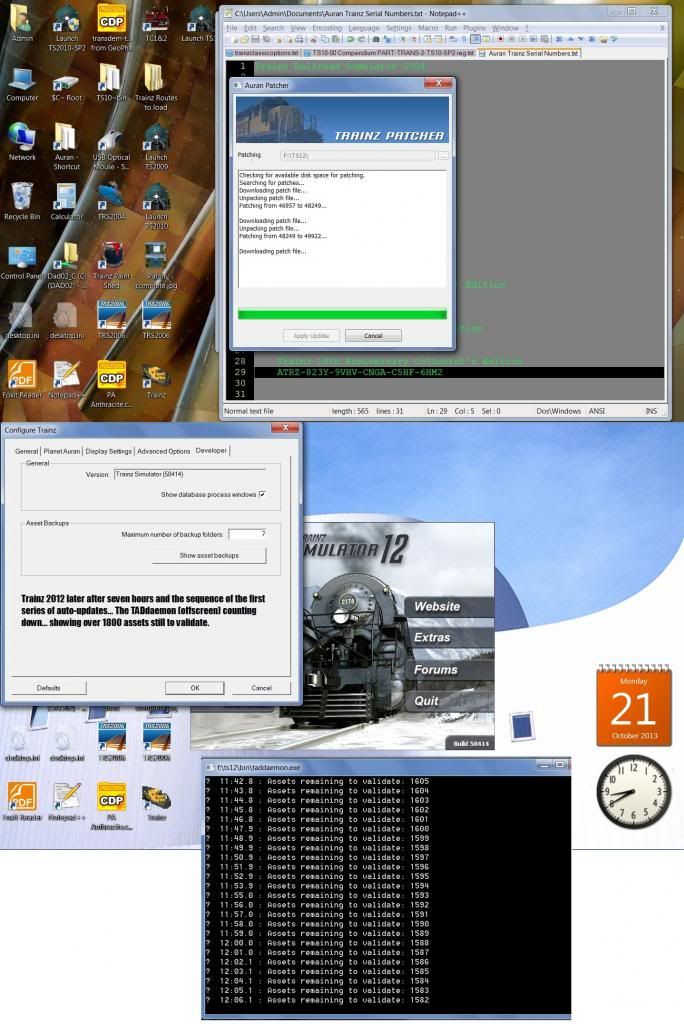This screenshot has height=1024, width=684.
Task: Click Undo arrow in Notepad++ toolbar
Action: point(350,40)
